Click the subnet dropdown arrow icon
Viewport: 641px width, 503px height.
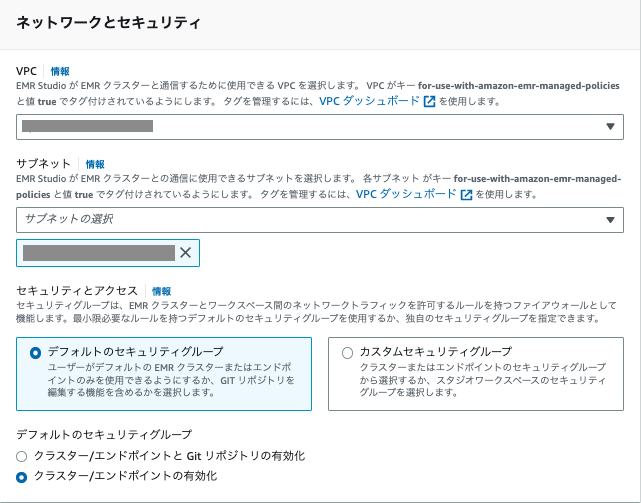[610, 220]
